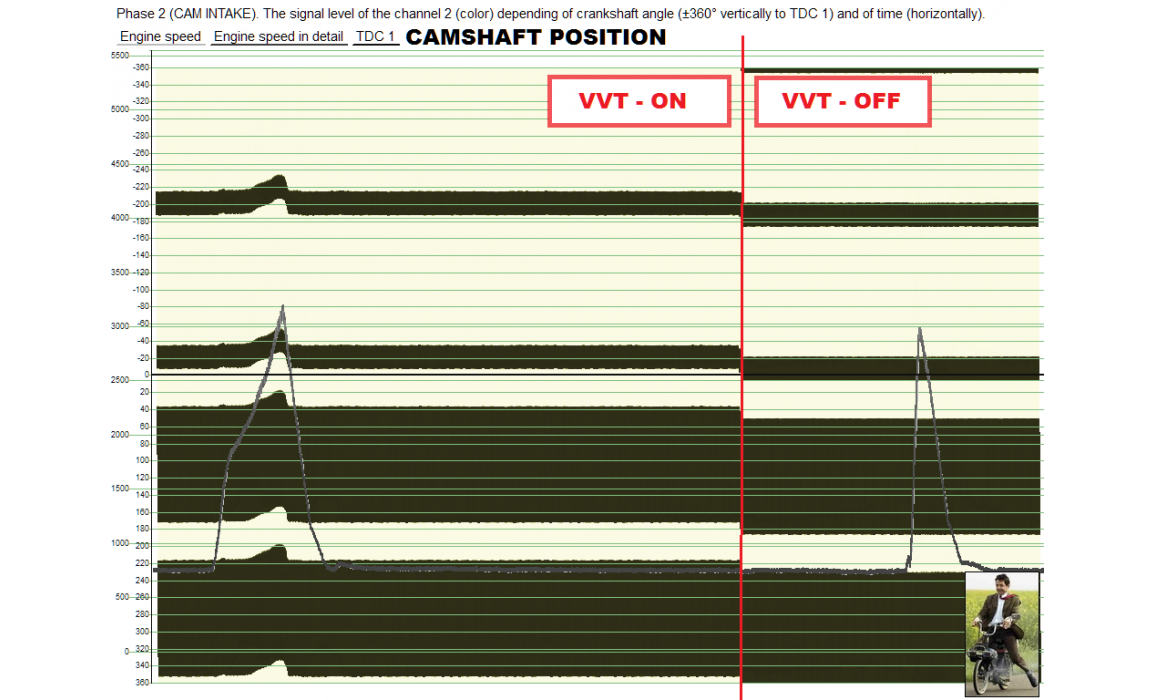Click the 1000 rpm axis label
Viewport: 1156px width, 700px height.
[x=120, y=543]
